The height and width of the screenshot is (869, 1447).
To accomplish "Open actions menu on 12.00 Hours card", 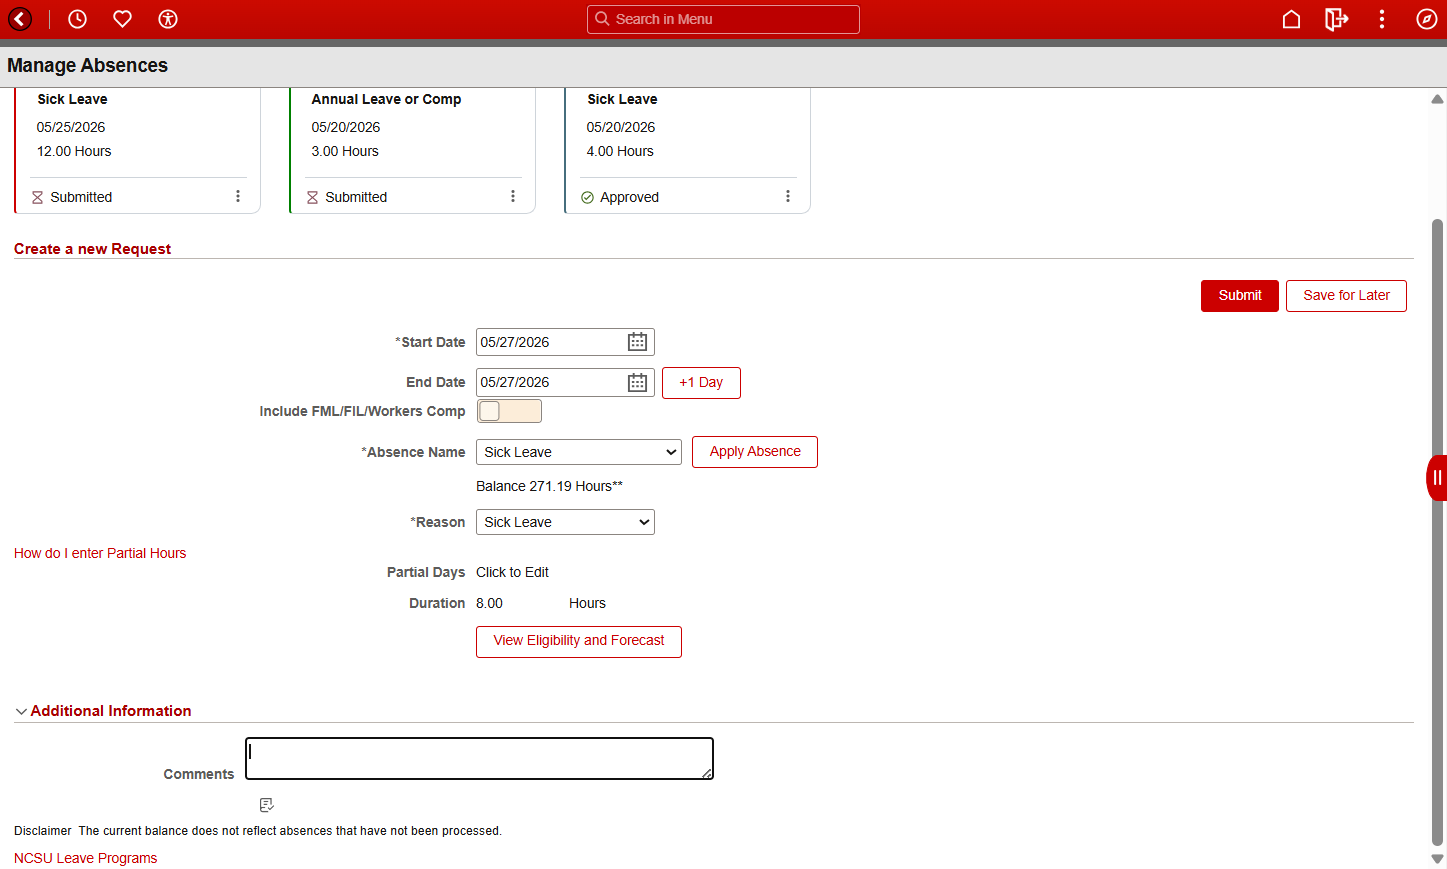I will pyautogui.click(x=238, y=196).
